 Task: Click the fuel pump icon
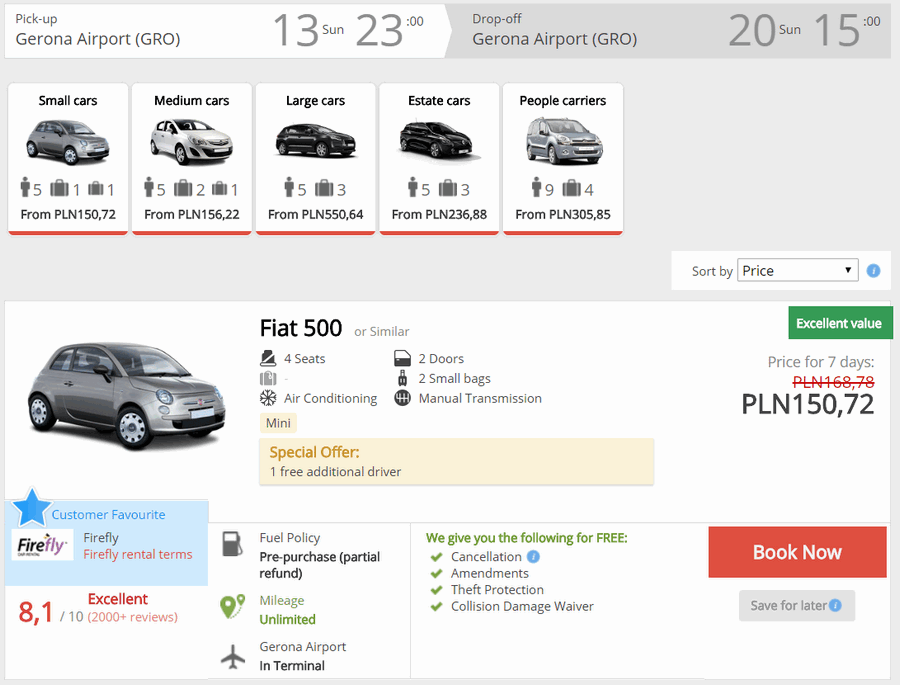pos(232,544)
